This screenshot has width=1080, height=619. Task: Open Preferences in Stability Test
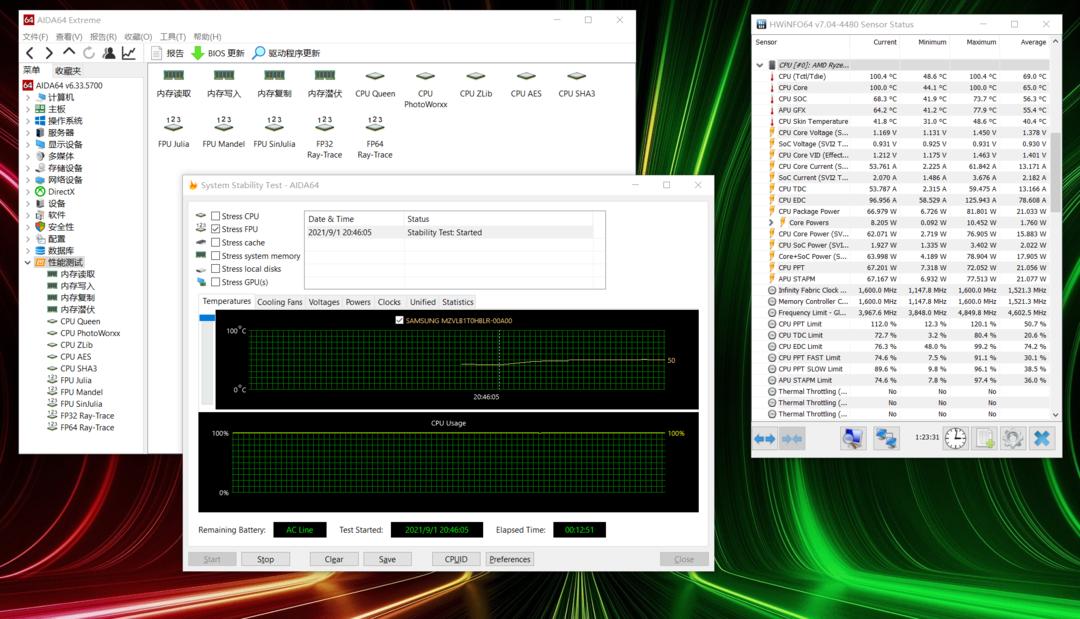[510, 559]
